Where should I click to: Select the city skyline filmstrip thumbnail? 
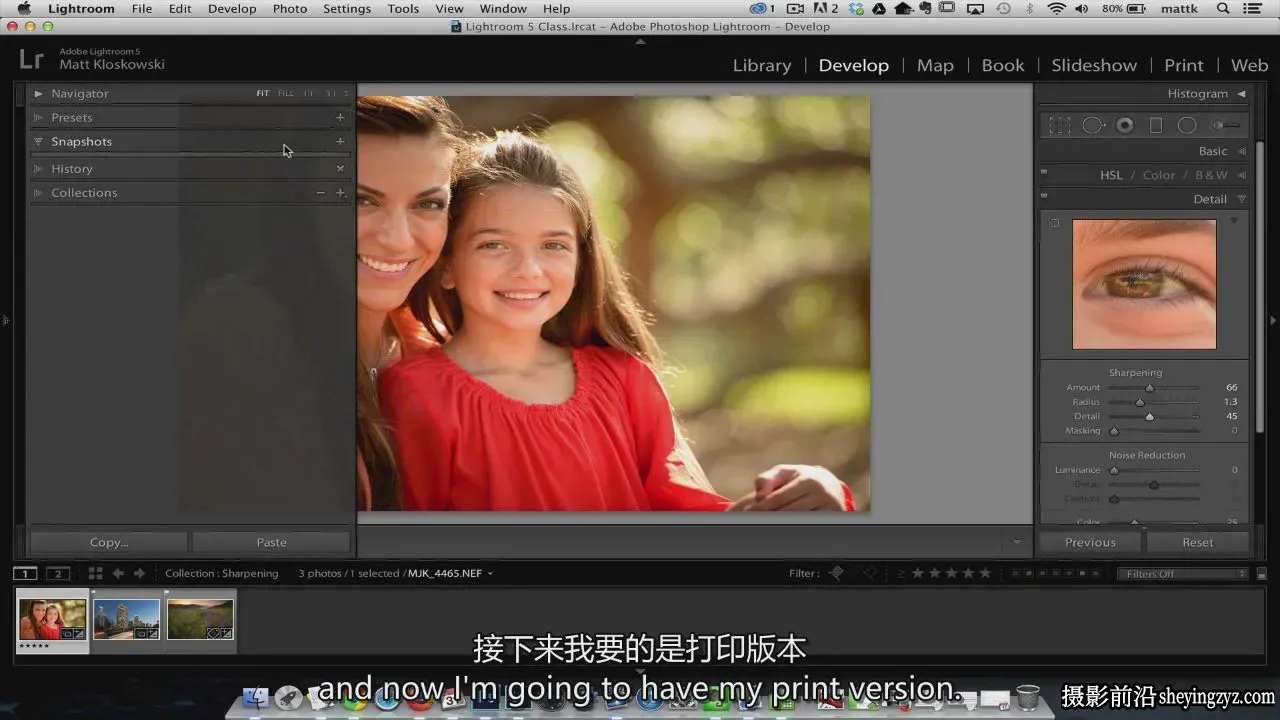click(x=127, y=619)
